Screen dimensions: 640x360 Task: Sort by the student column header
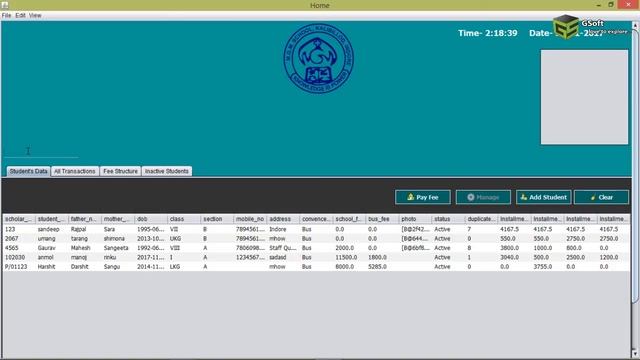tap(52, 219)
